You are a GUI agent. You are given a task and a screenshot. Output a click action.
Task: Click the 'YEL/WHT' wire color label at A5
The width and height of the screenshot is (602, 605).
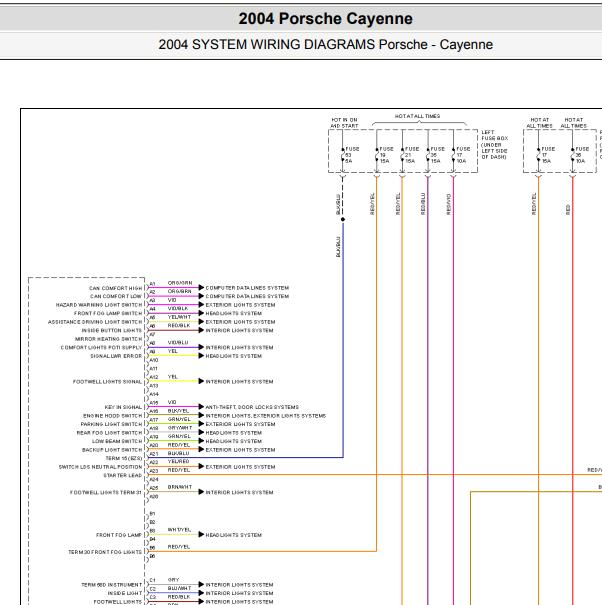point(179,317)
